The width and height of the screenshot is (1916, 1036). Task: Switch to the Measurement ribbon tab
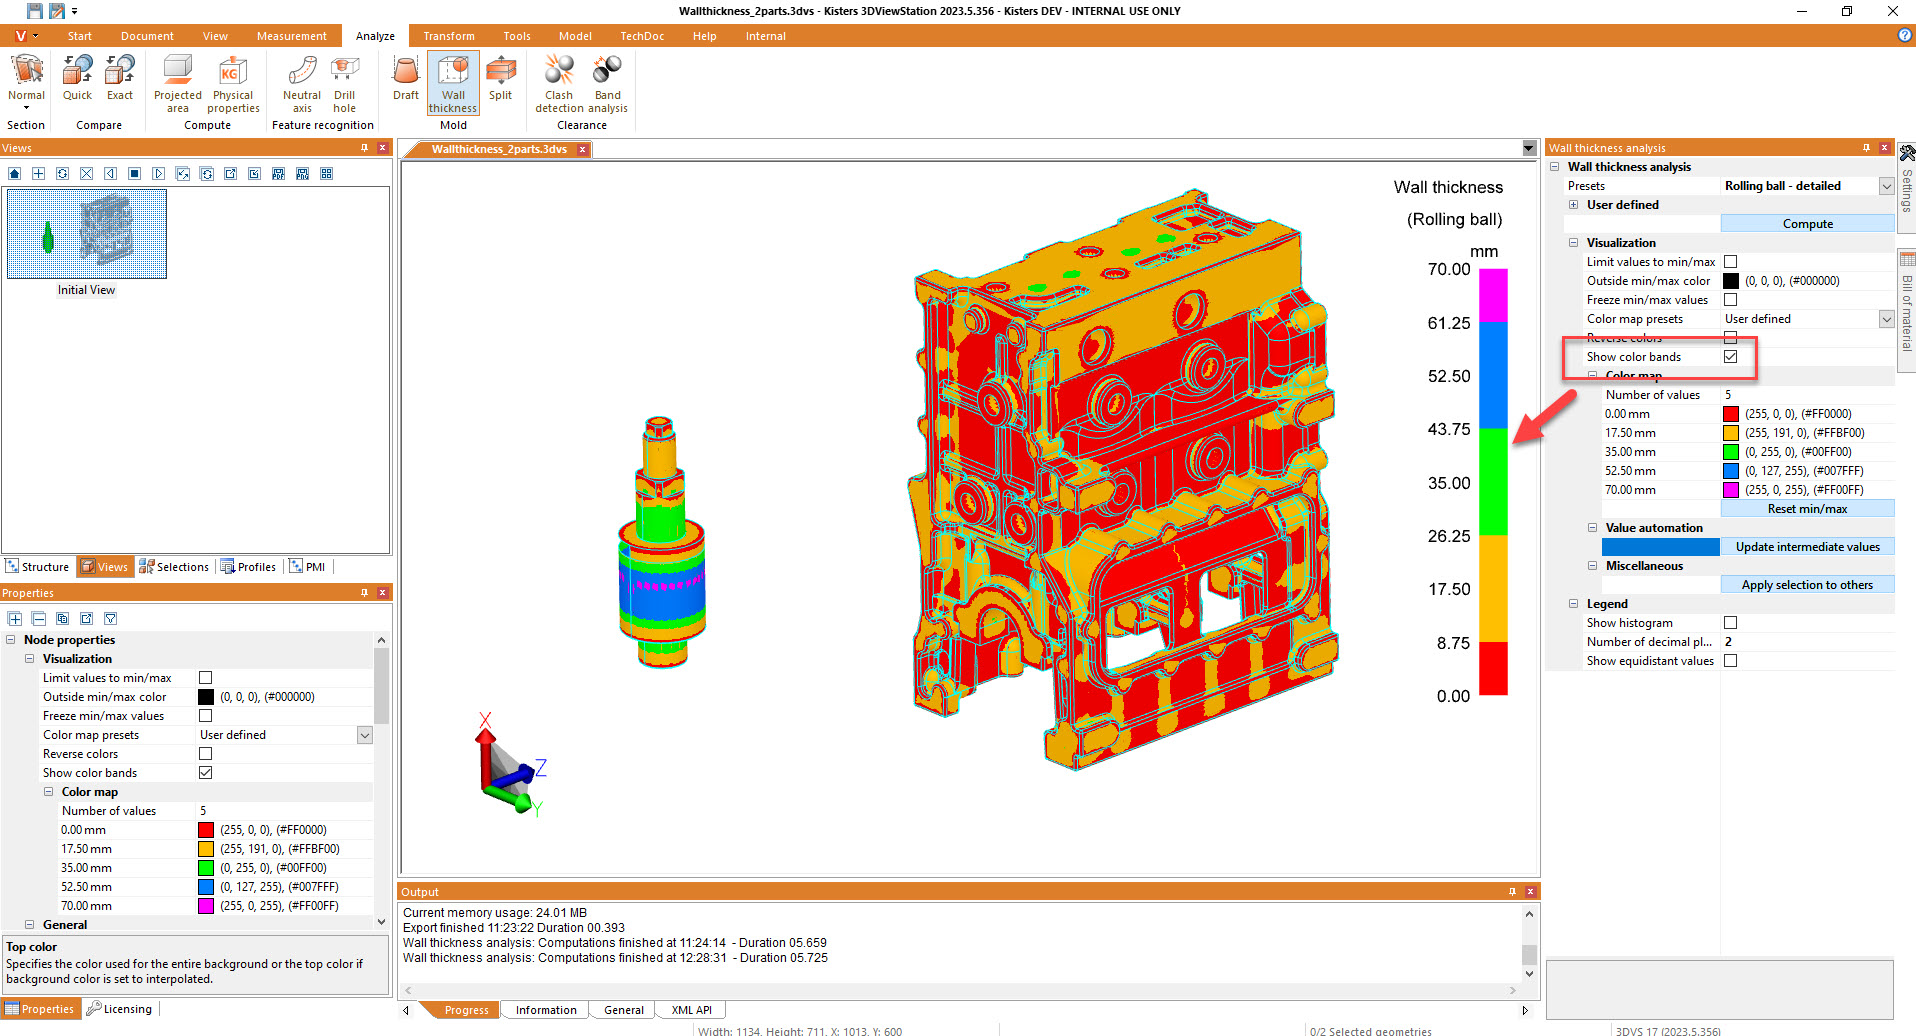[291, 36]
